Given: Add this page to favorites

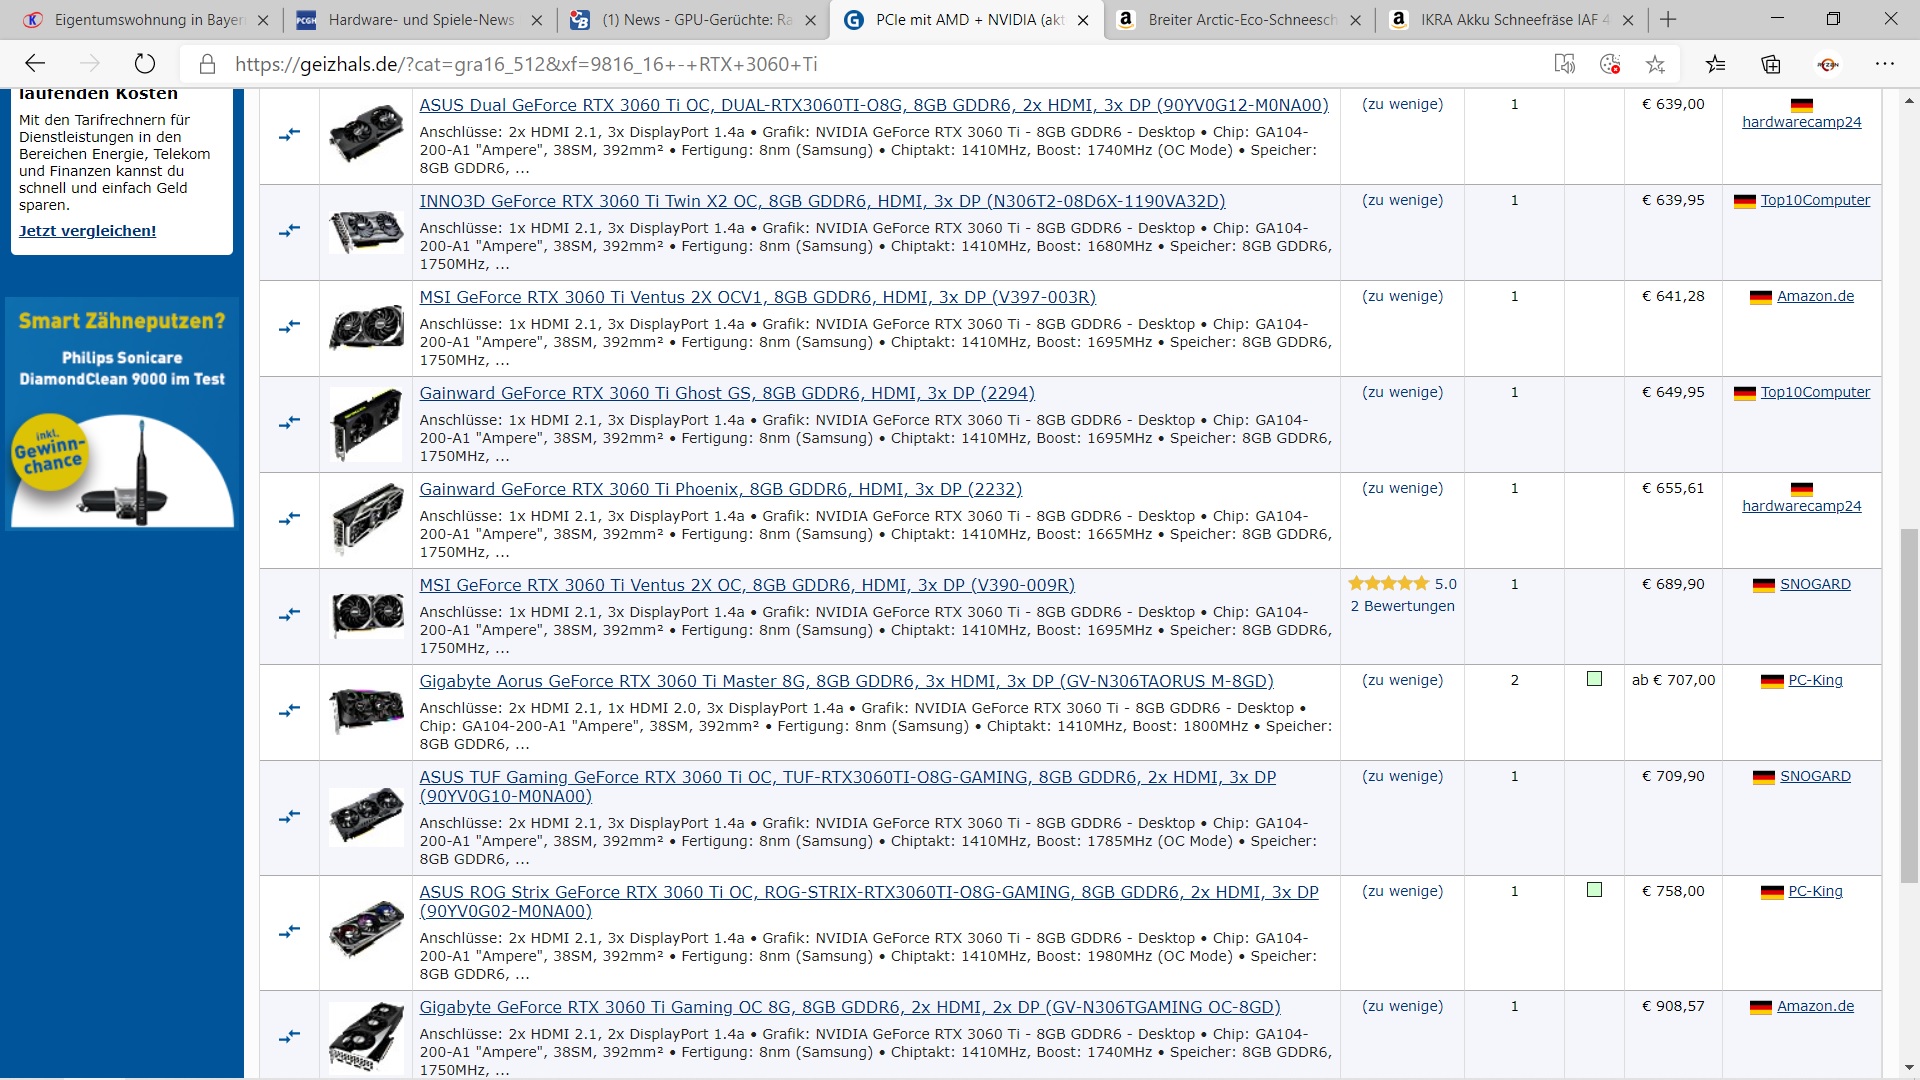Looking at the screenshot, I should click(1656, 64).
